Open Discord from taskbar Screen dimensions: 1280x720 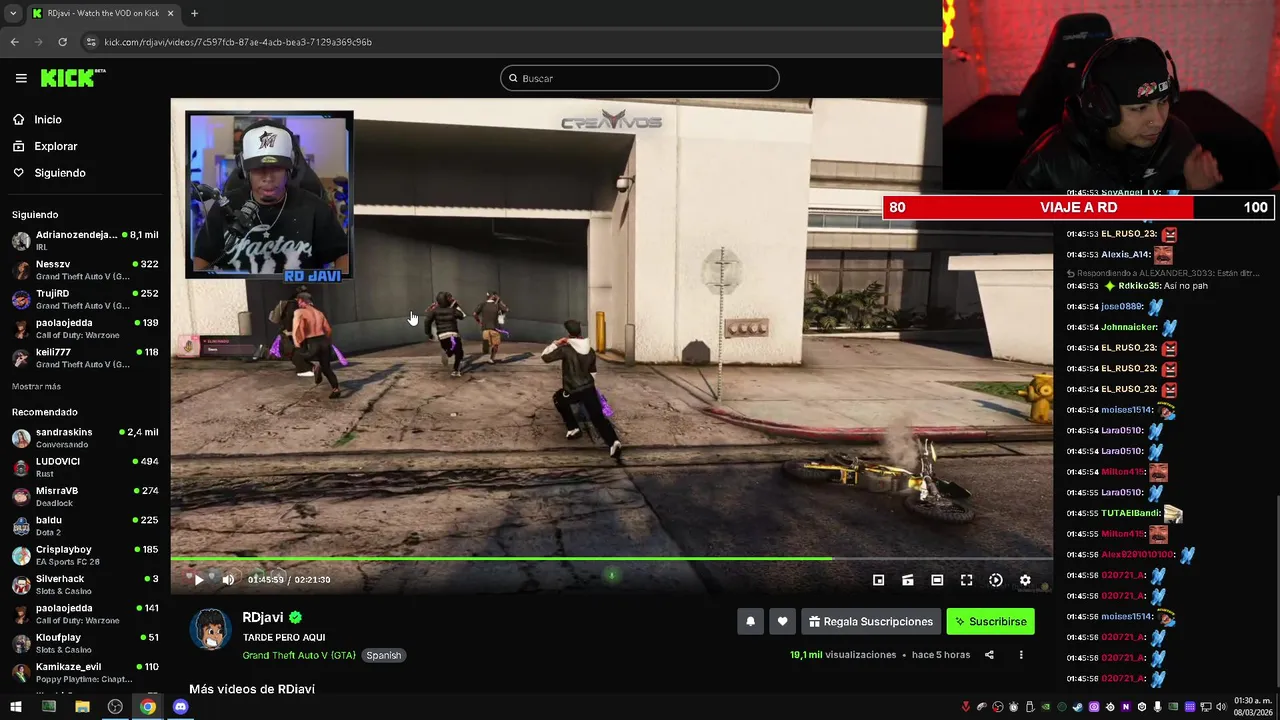tap(181, 707)
